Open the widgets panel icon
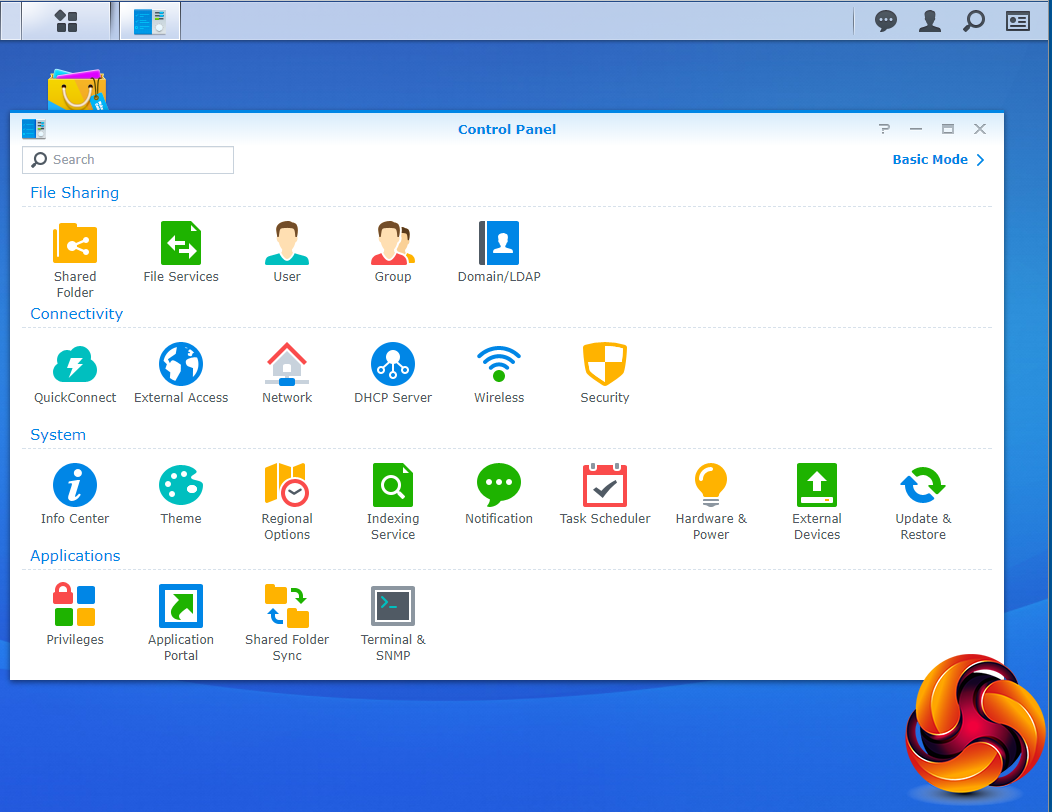The image size is (1052, 812). (x=1018, y=21)
